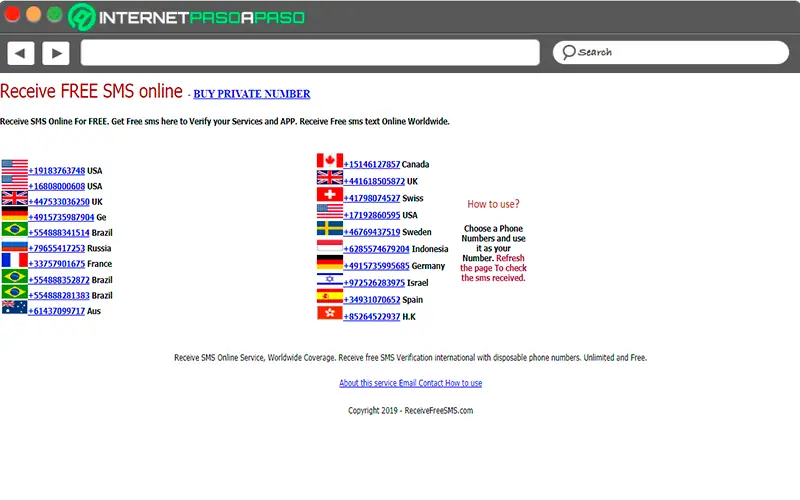Image resolution: width=800 pixels, height=500 pixels.
Task: Open USA number +17192860595
Action: (372, 215)
